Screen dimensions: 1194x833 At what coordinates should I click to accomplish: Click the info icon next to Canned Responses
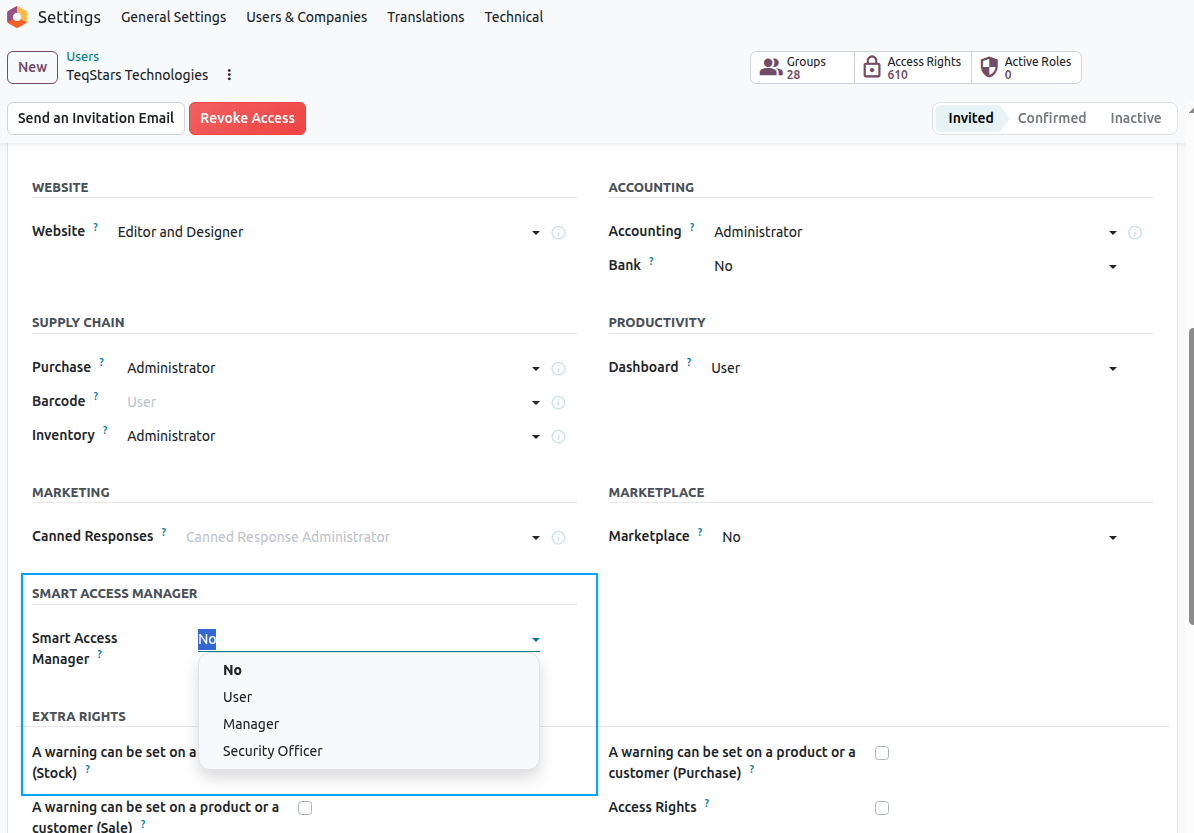[558, 538]
